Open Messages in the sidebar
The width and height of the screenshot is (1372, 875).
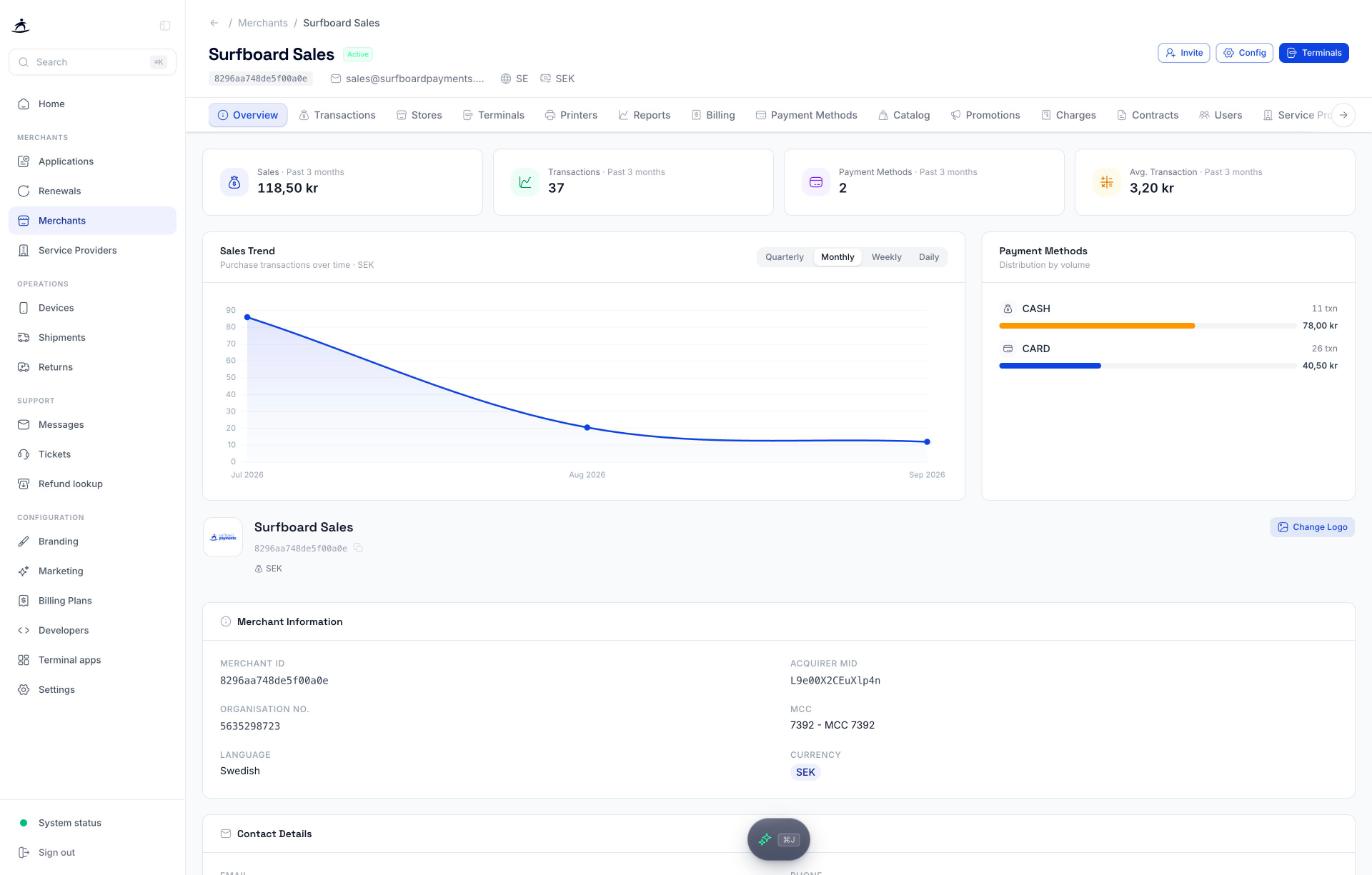[92, 425]
